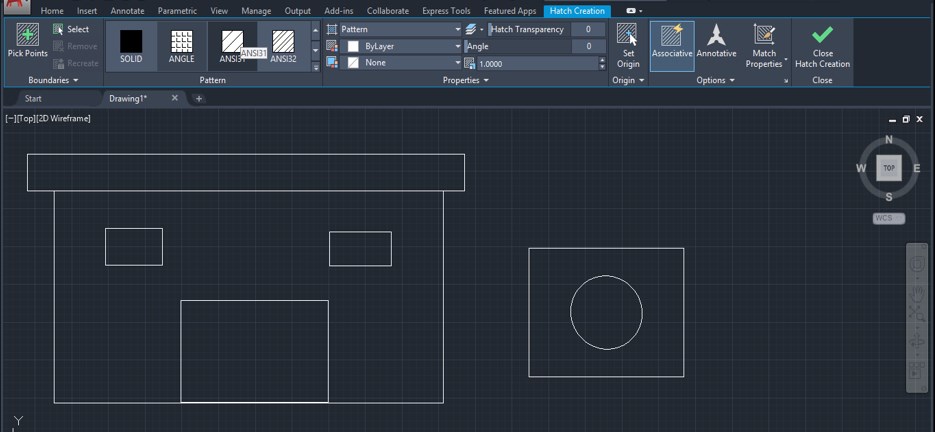Open the WCS coordinate system dropdown

pos(888,218)
